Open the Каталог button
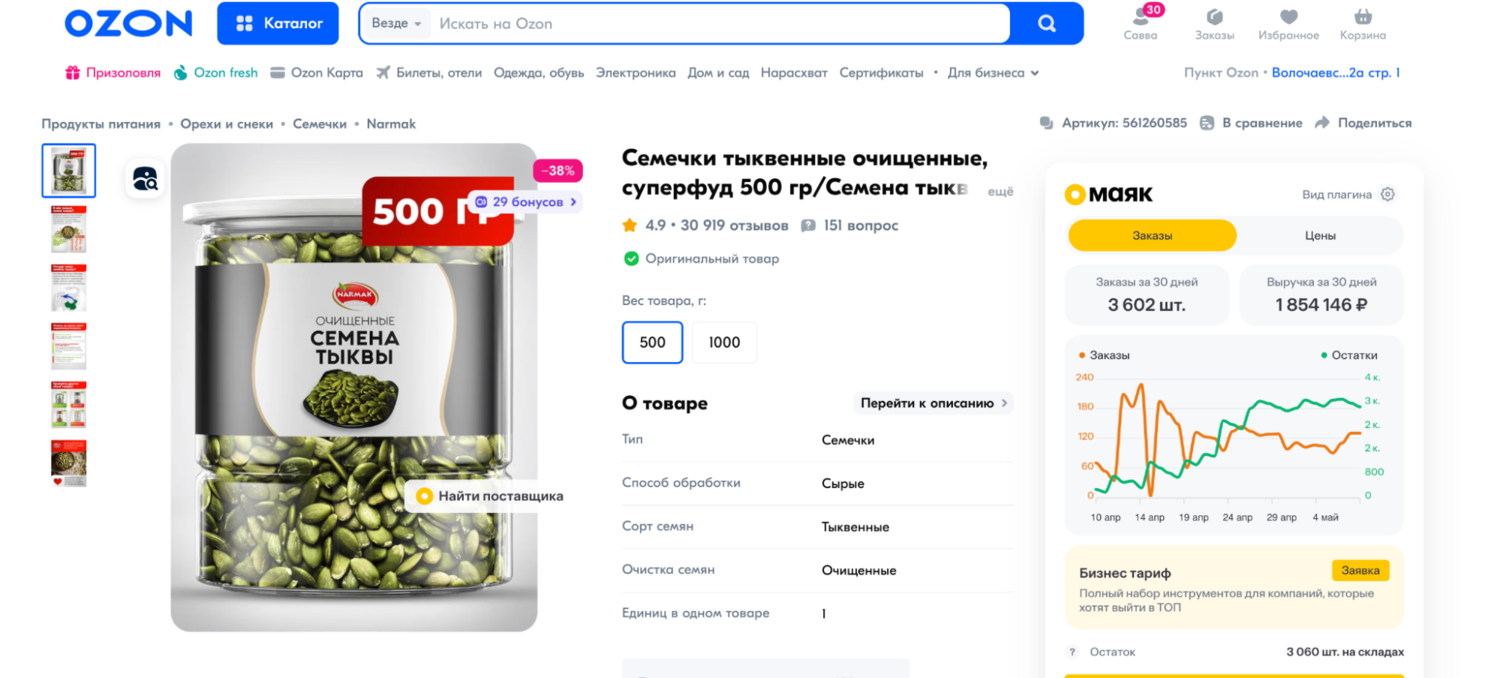This screenshot has width=1500, height=678. click(278, 23)
